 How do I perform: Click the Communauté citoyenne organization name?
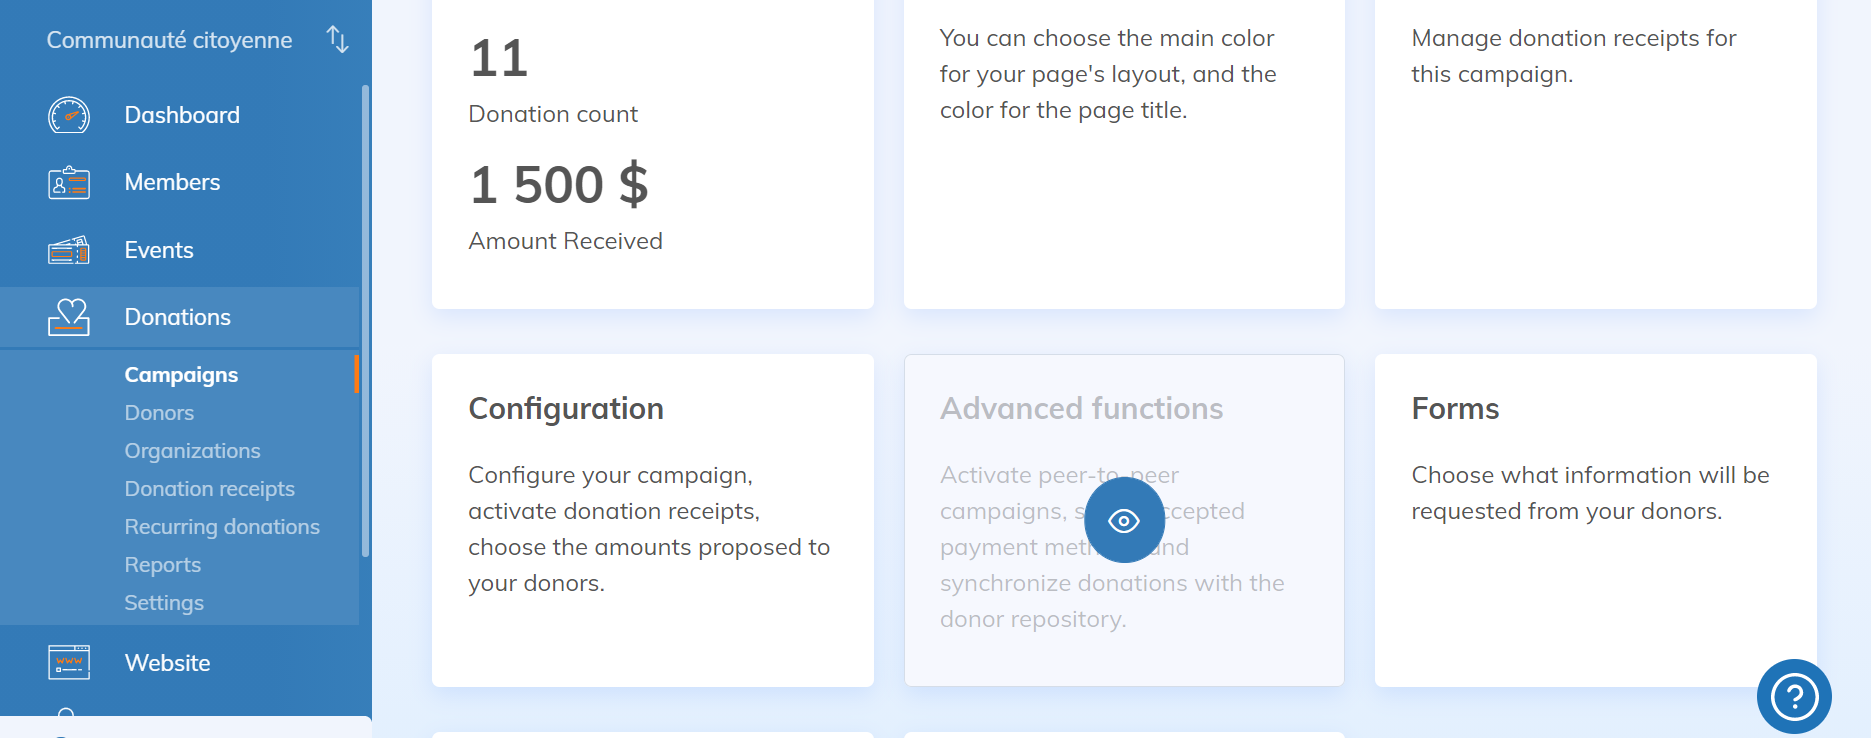[x=169, y=40]
